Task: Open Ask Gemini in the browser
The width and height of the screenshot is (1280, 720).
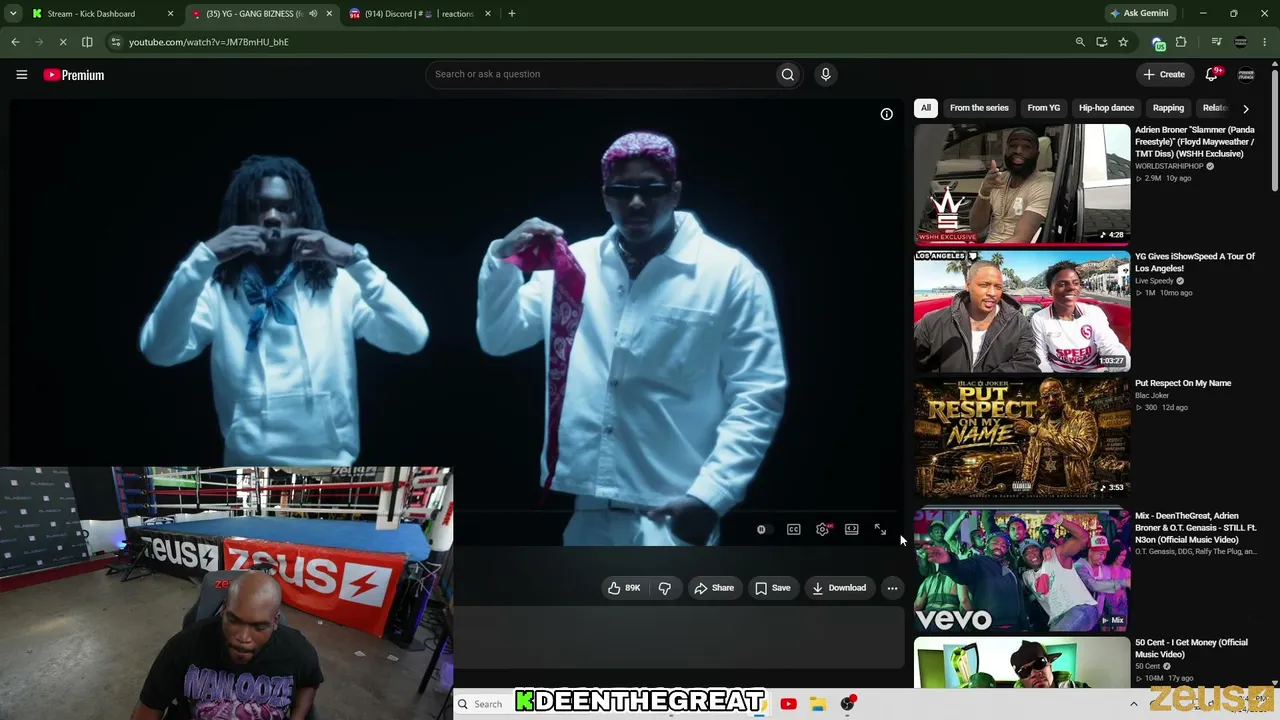Action: 1139,14
